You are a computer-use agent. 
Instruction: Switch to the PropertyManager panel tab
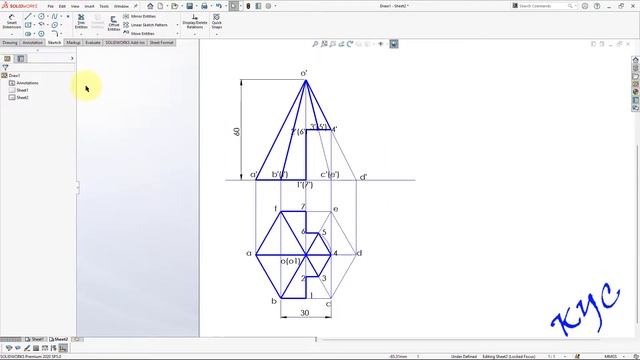pyautogui.click(x=21, y=59)
